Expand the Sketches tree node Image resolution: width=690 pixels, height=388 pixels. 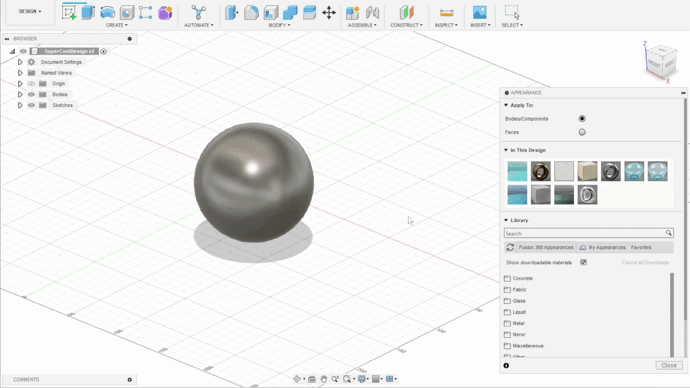coord(20,105)
